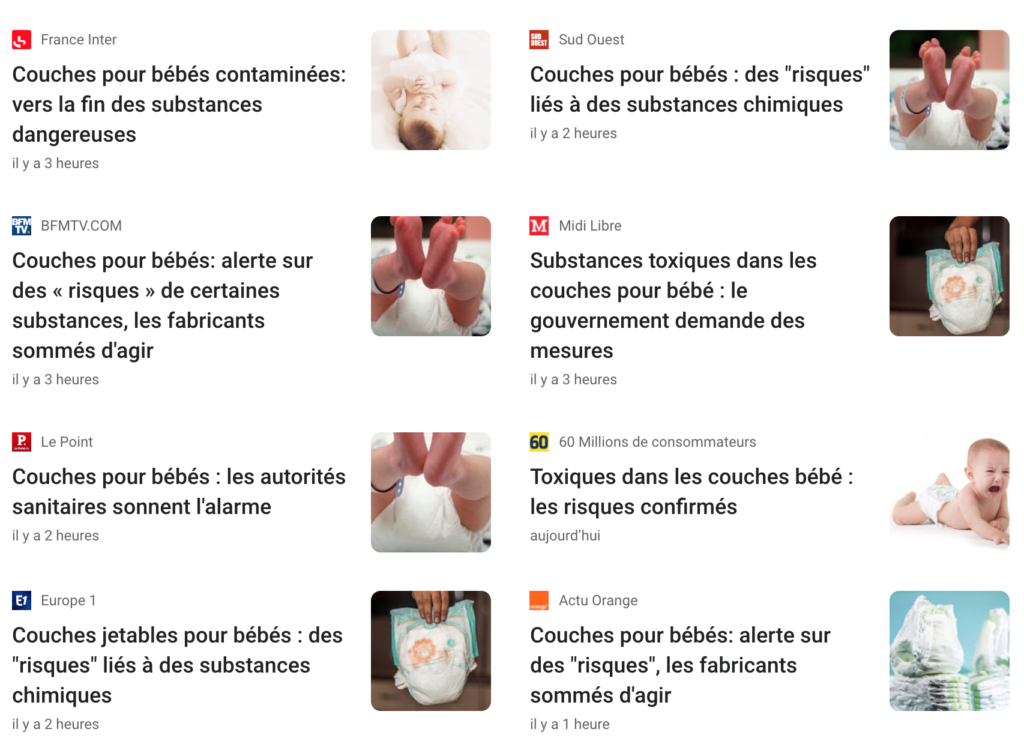Open Le Point headline about autorités sanitaires
The image size is (1024, 747).
point(179,492)
